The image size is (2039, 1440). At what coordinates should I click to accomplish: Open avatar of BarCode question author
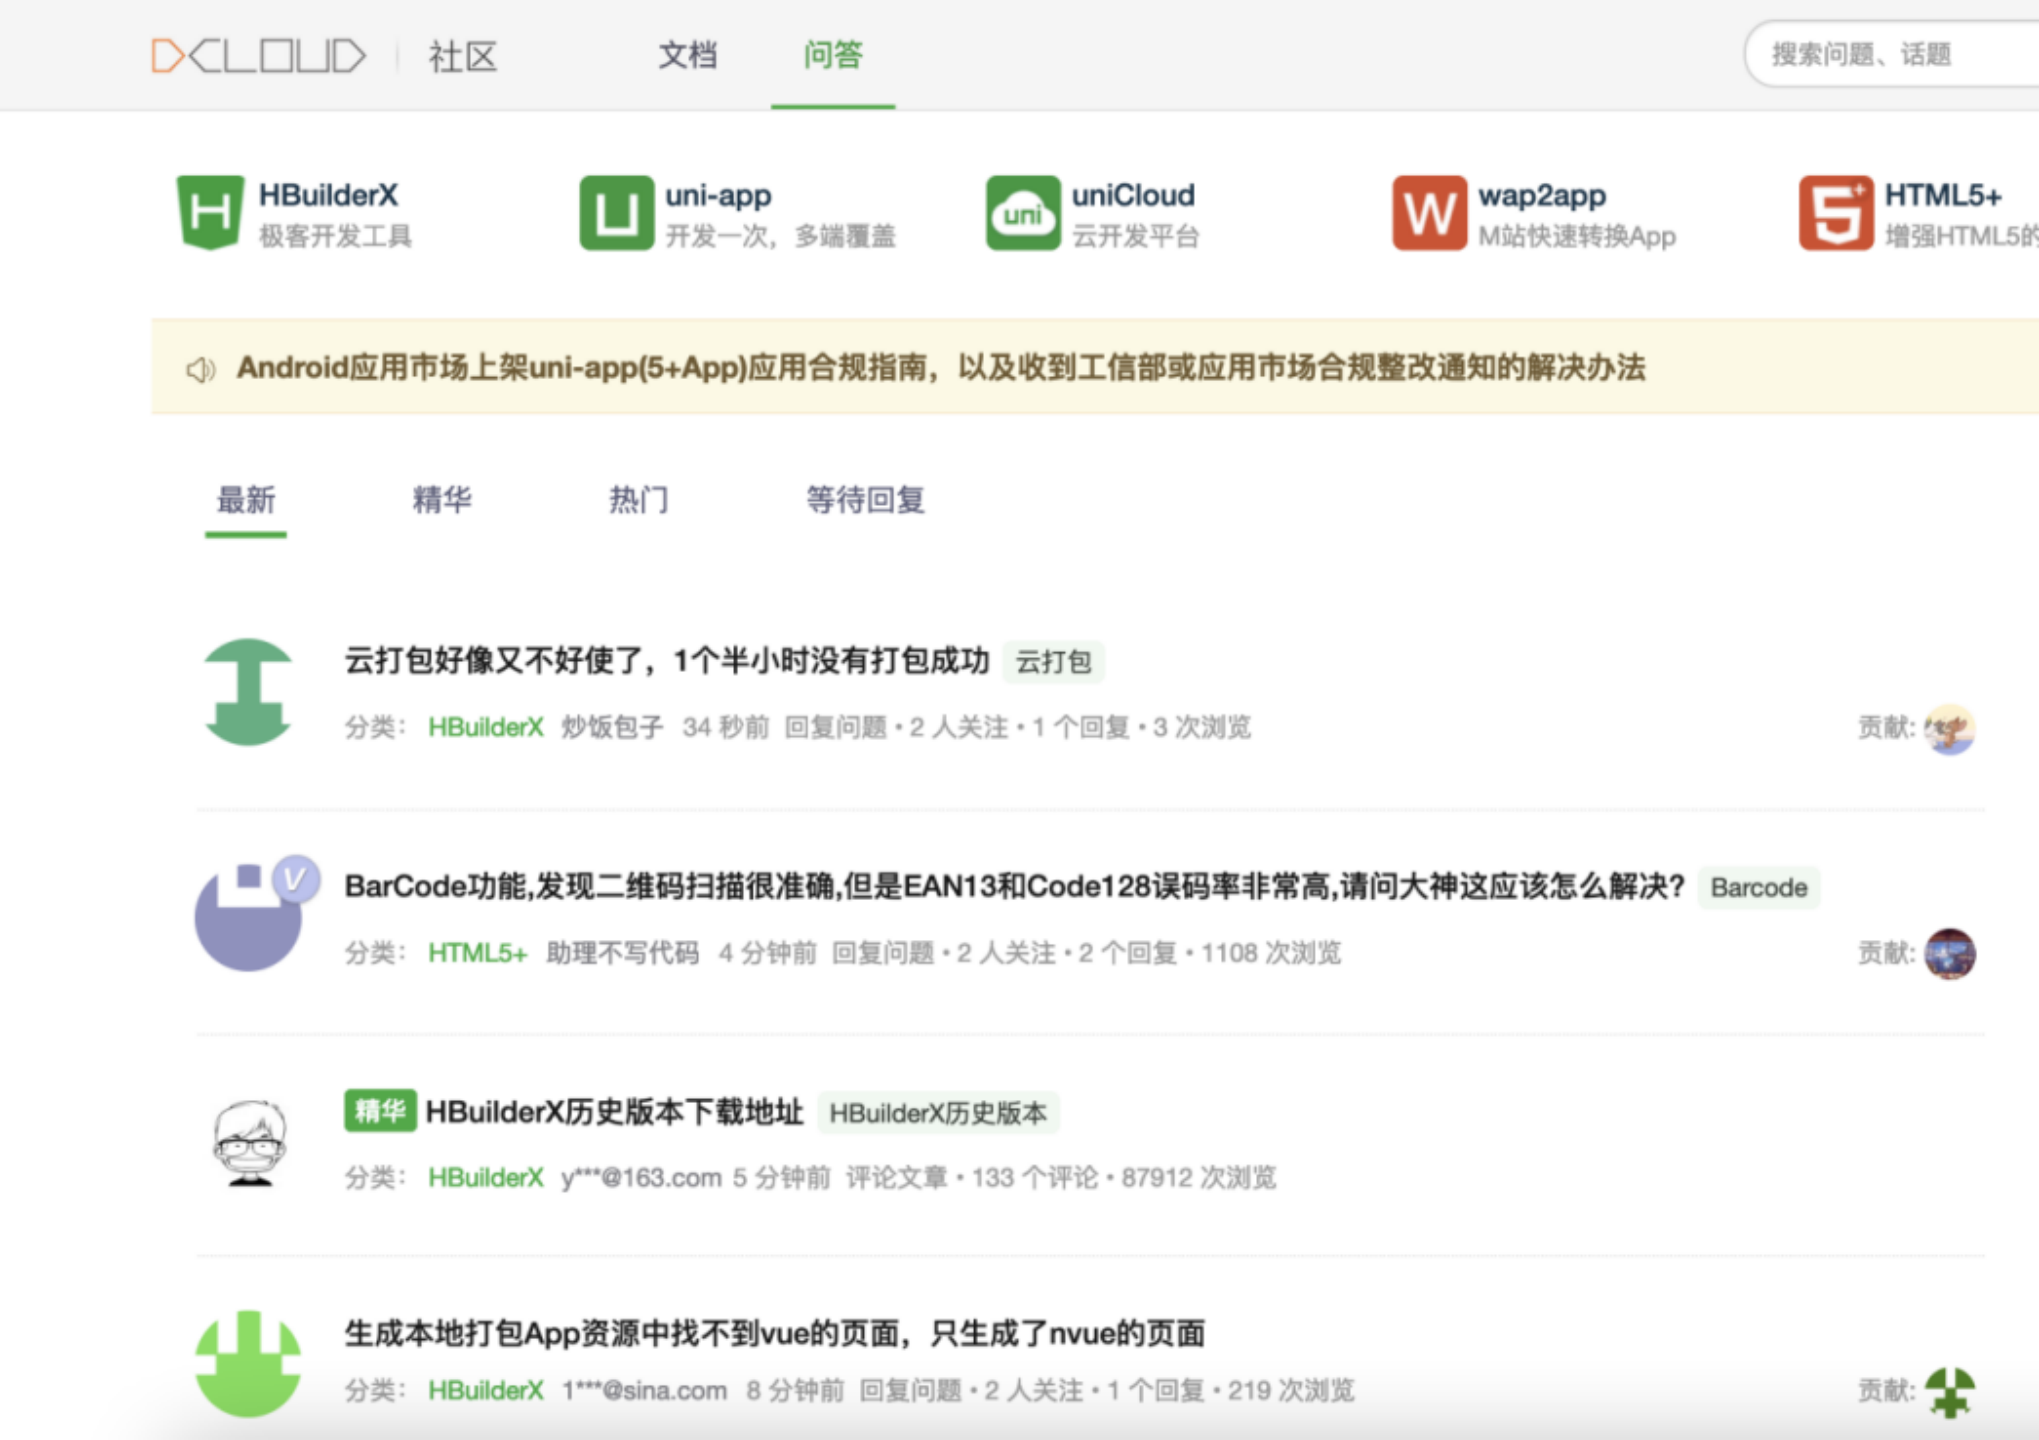click(x=248, y=917)
